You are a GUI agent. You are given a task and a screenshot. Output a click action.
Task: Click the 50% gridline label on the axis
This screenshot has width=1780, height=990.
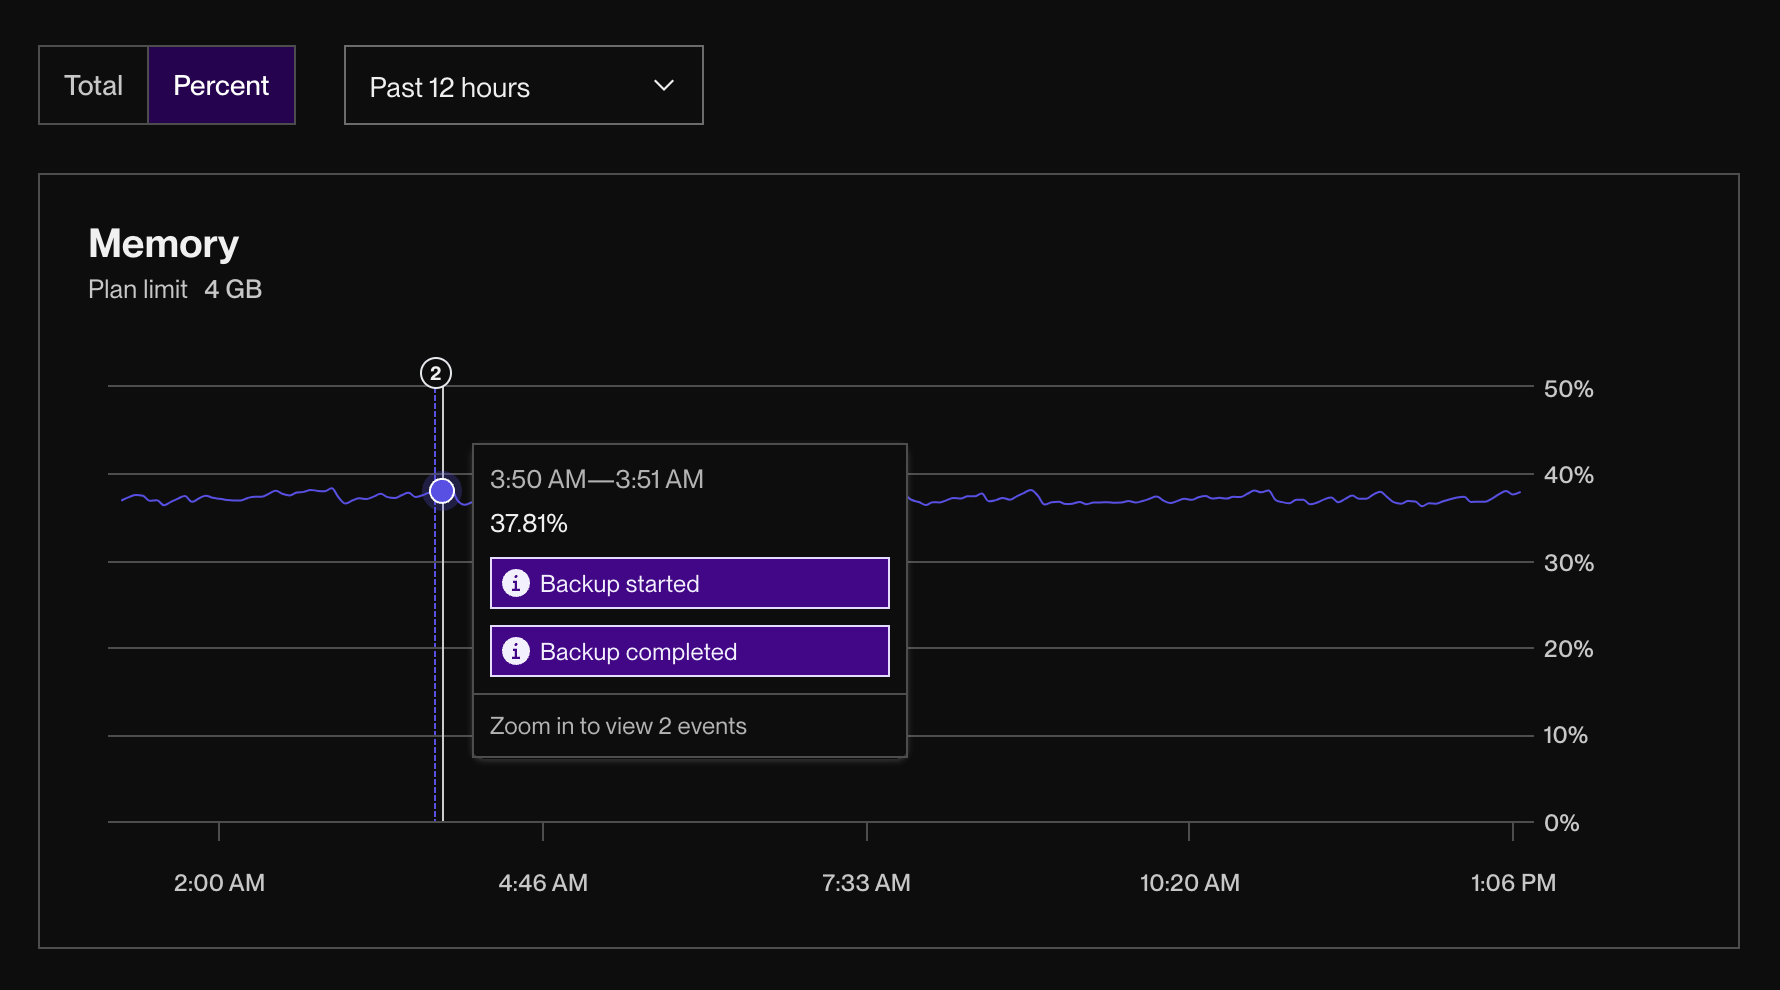pos(1568,389)
